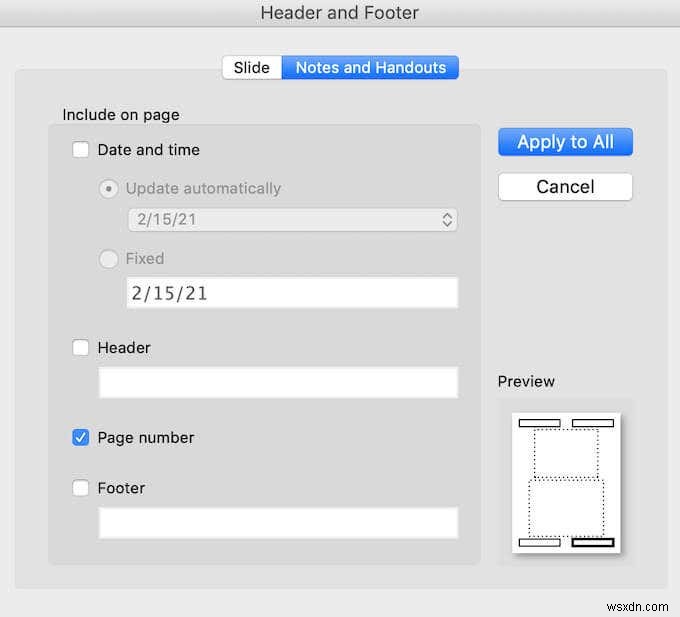The height and width of the screenshot is (617, 680).
Task: Click the Include on page label
Action: (121, 115)
